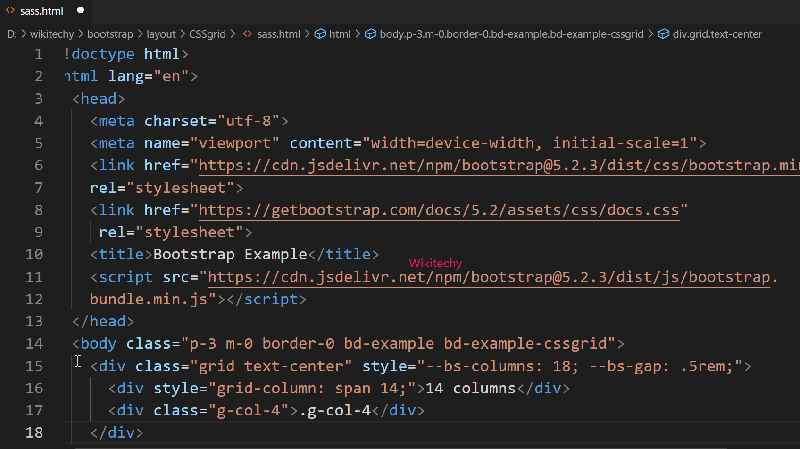Click bundle.min.js text on line 12
Image resolution: width=800 pixels, height=449 pixels.
149,299
